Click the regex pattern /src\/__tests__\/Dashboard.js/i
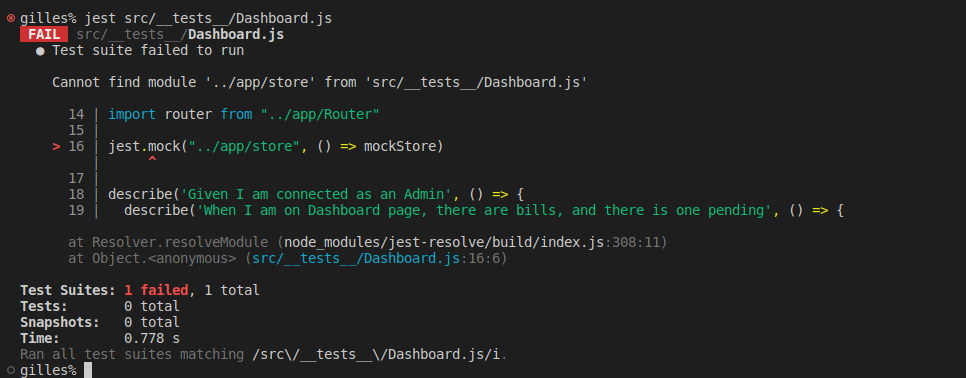966x378 pixels. pyautogui.click(x=378, y=355)
